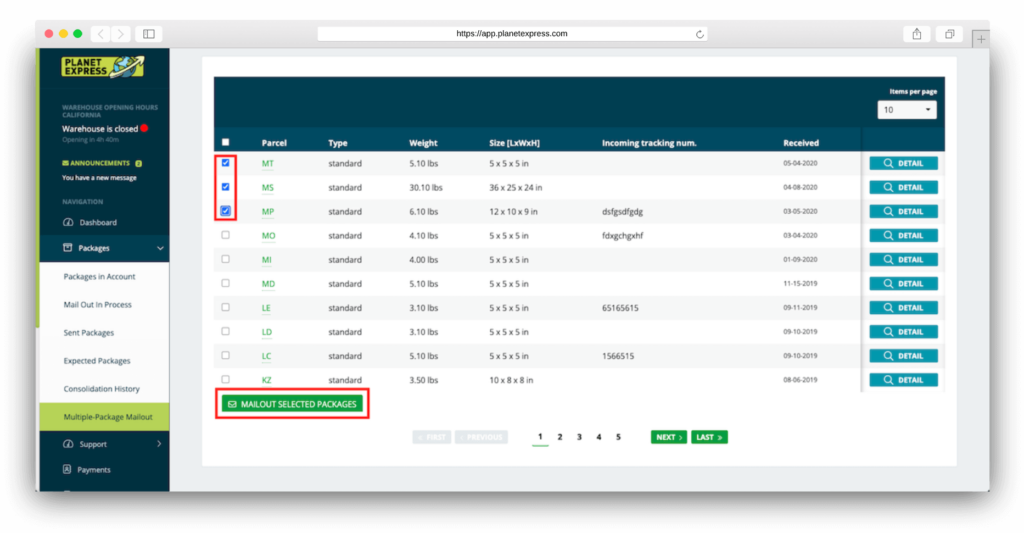Open the Detail button for parcel KZ
Screen dimensions: 1024x533
(x=903, y=380)
